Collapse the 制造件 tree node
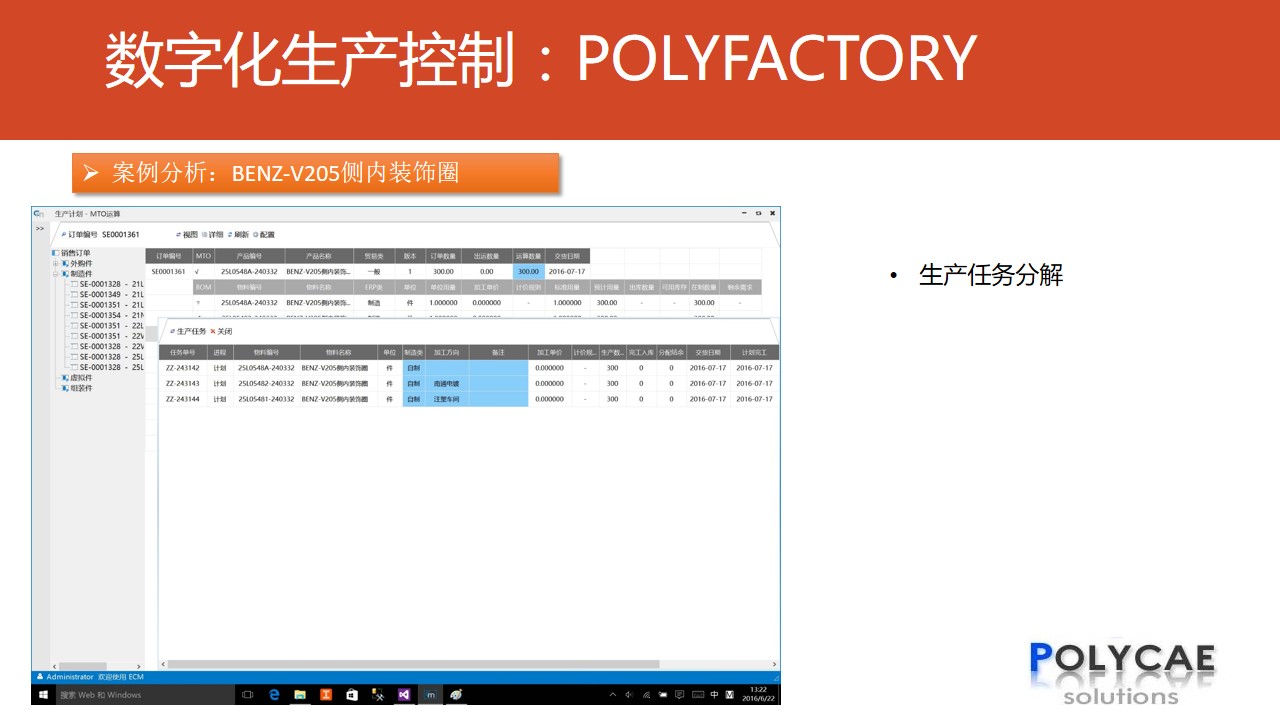The width and height of the screenshot is (1280, 720). (56, 273)
